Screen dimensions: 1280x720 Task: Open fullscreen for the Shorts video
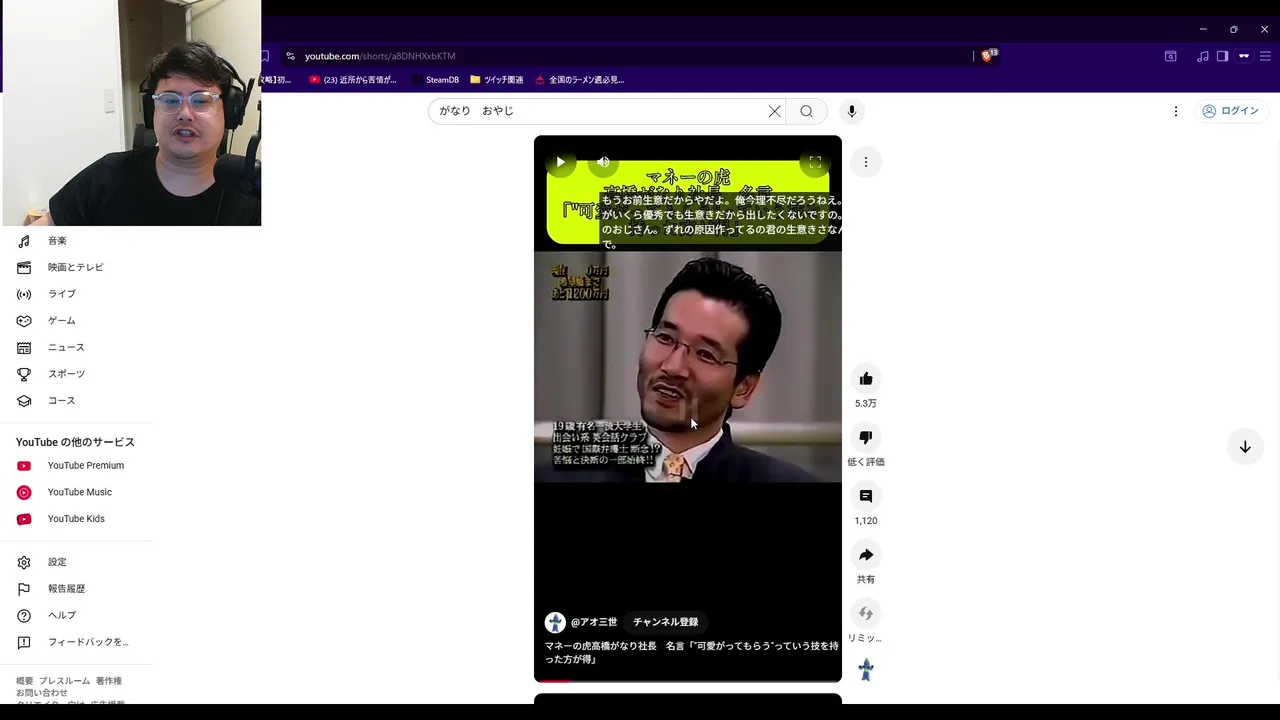(x=815, y=162)
